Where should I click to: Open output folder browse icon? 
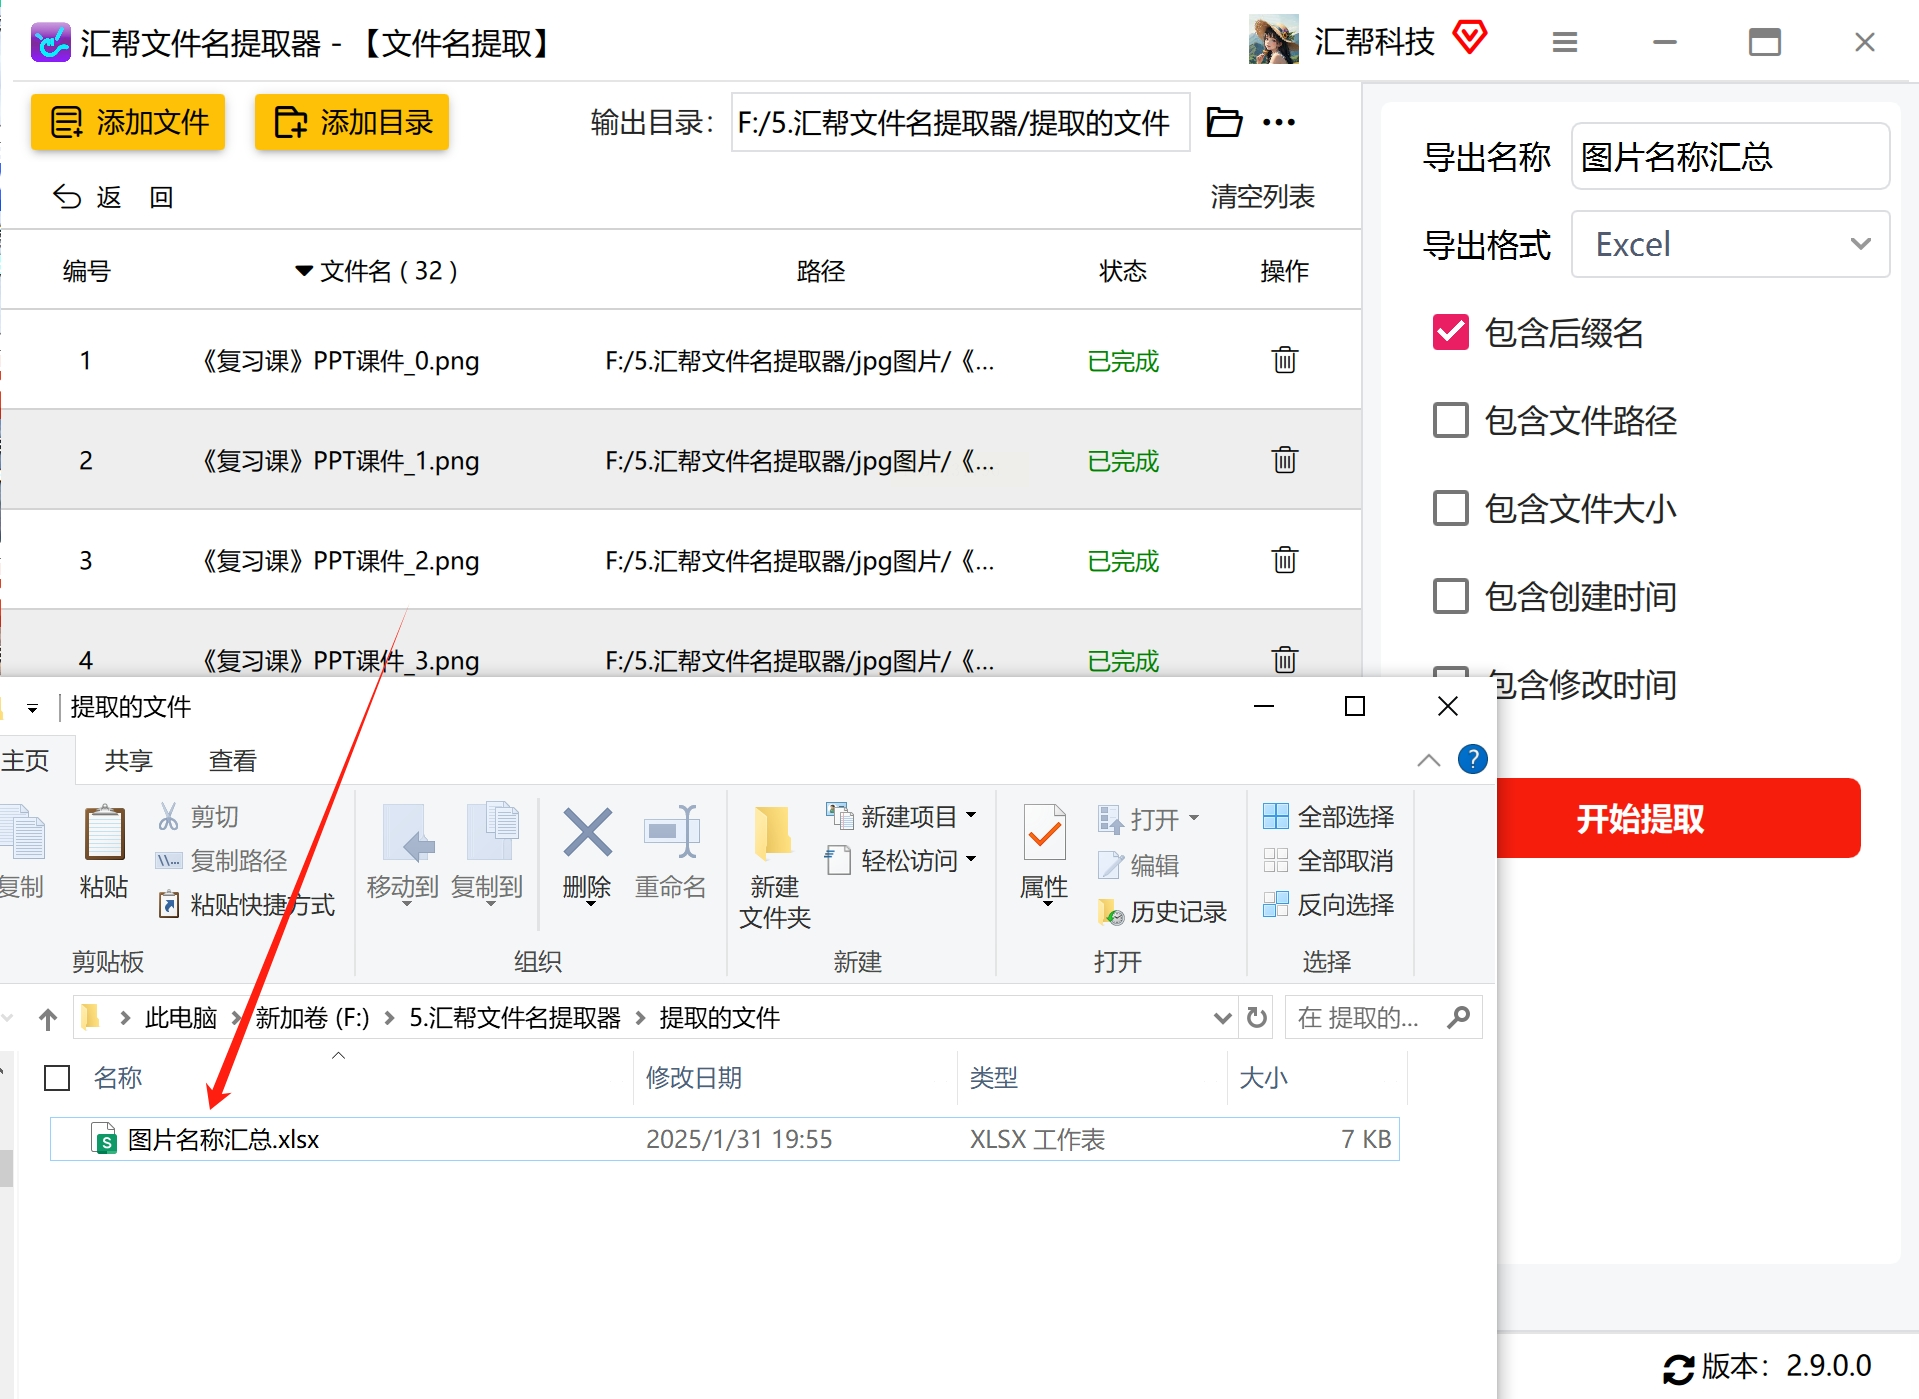click(x=1224, y=122)
